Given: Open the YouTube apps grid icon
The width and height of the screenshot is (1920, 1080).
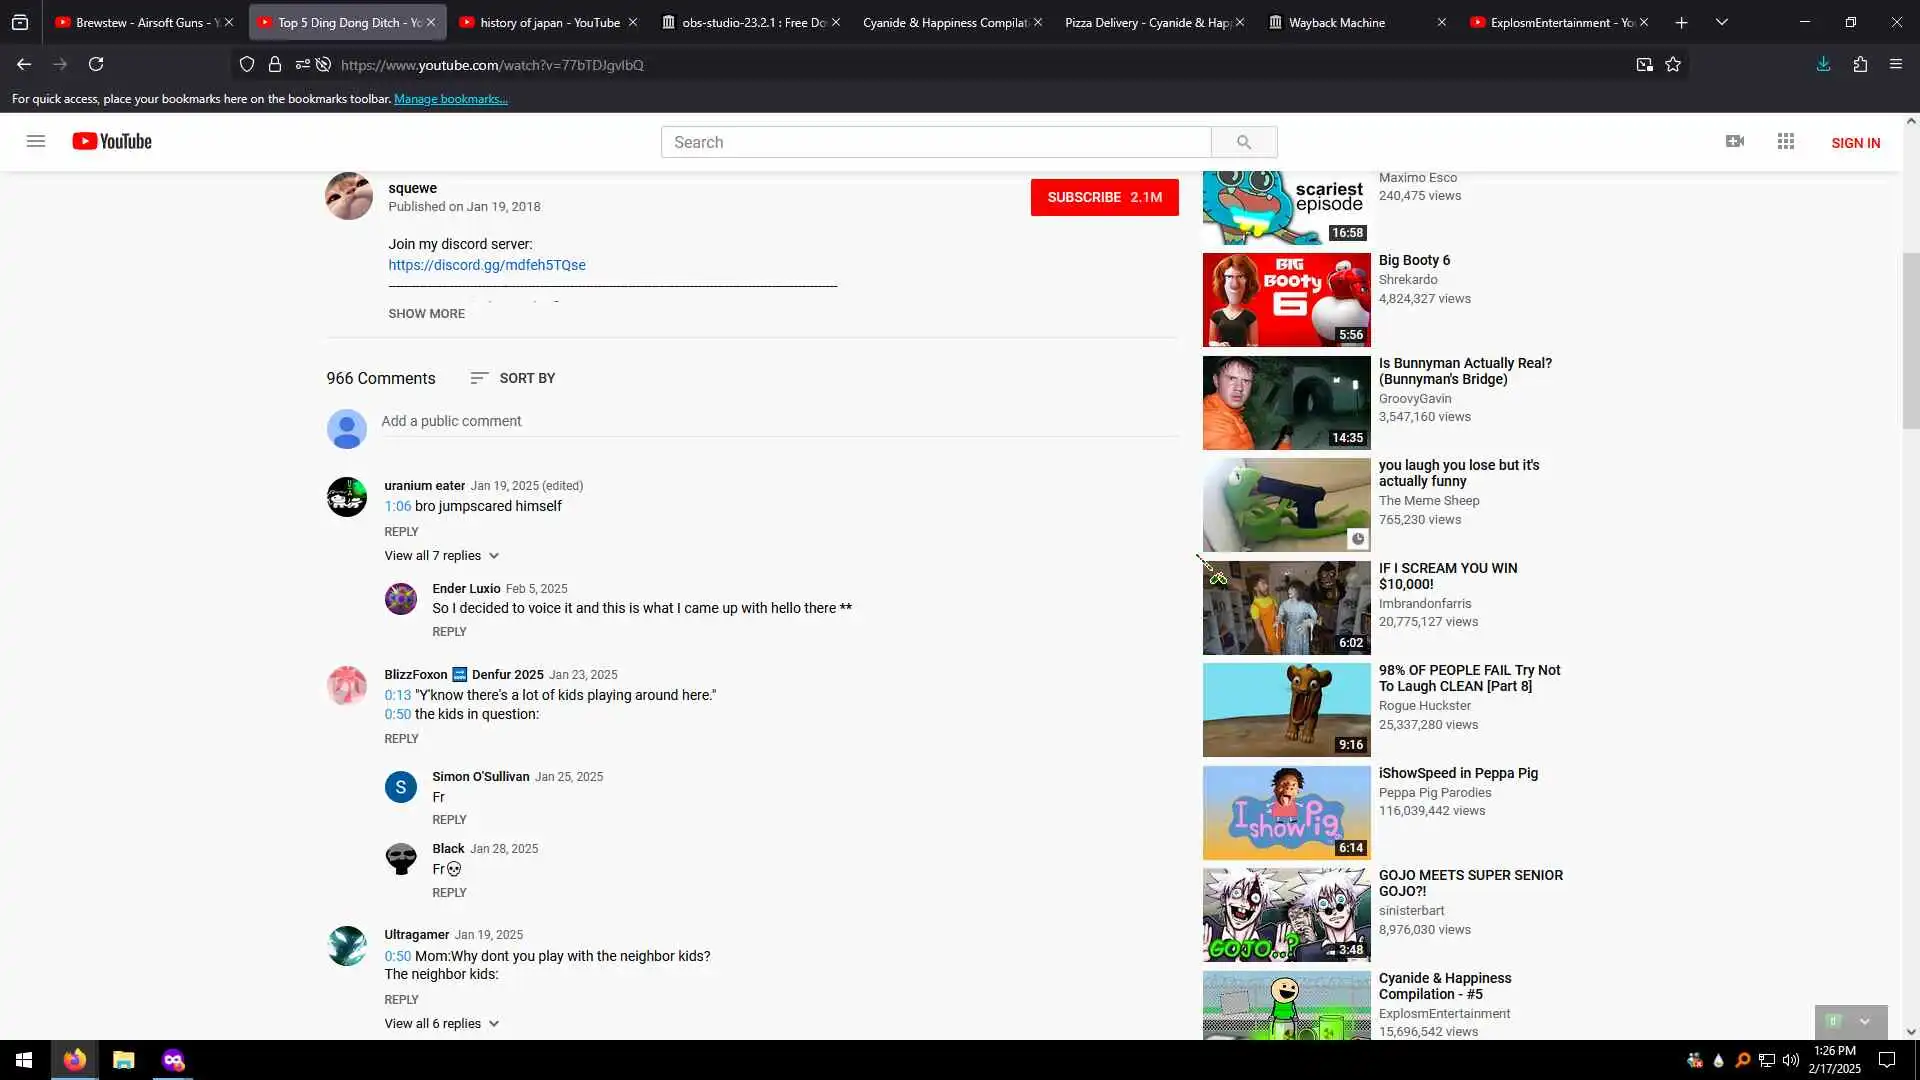Looking at the screenshot, I should (x=1786, y=142).
